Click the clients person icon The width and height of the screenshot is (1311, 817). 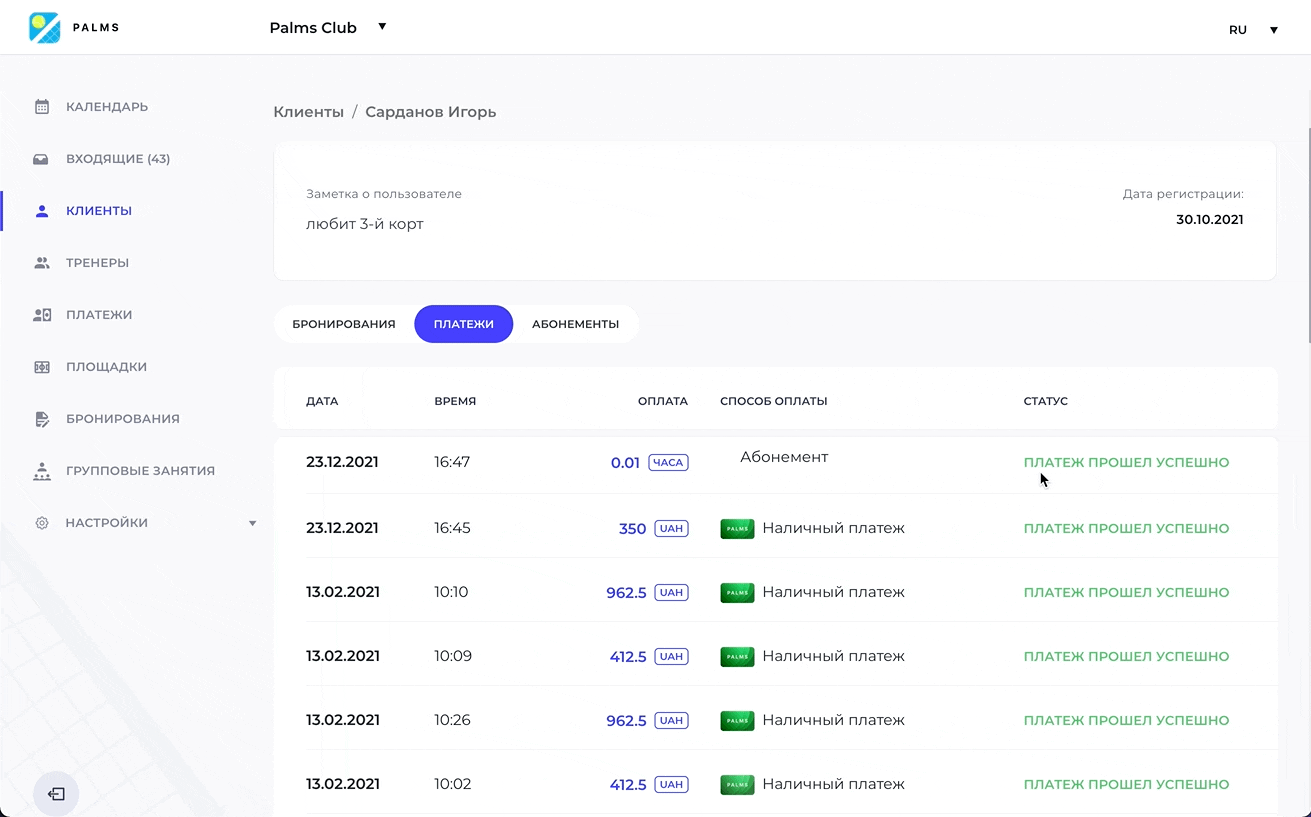pyautogui.click(x=42, y=211)
